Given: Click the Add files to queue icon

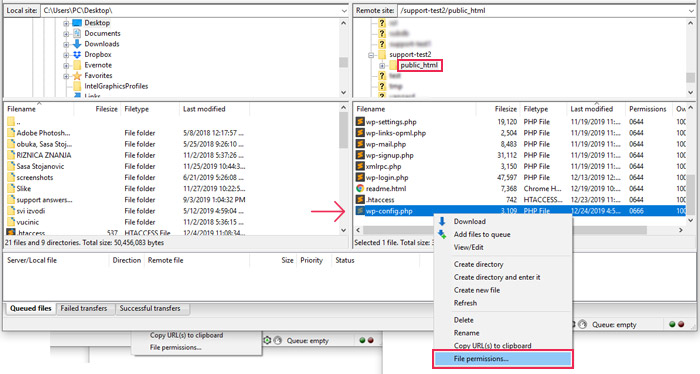Looking at the screenshot, I should point(442,234).
